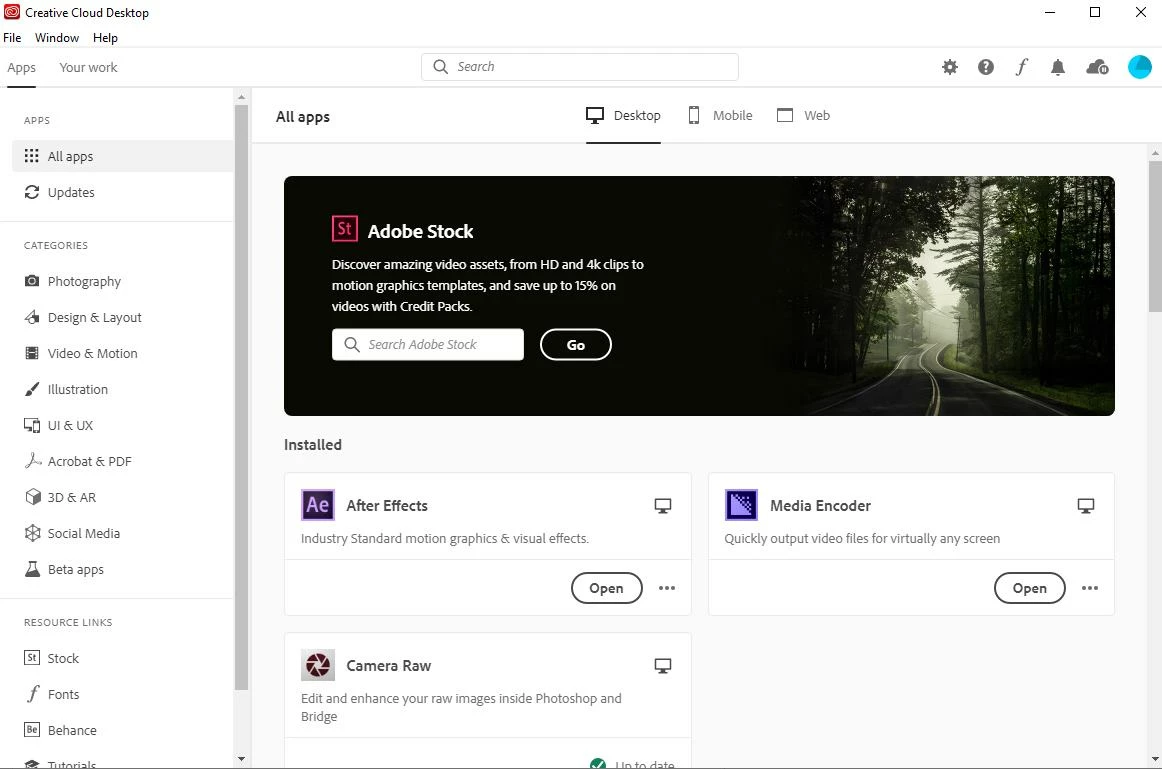Click the main content scrollbar thumb

[1155, 236]
